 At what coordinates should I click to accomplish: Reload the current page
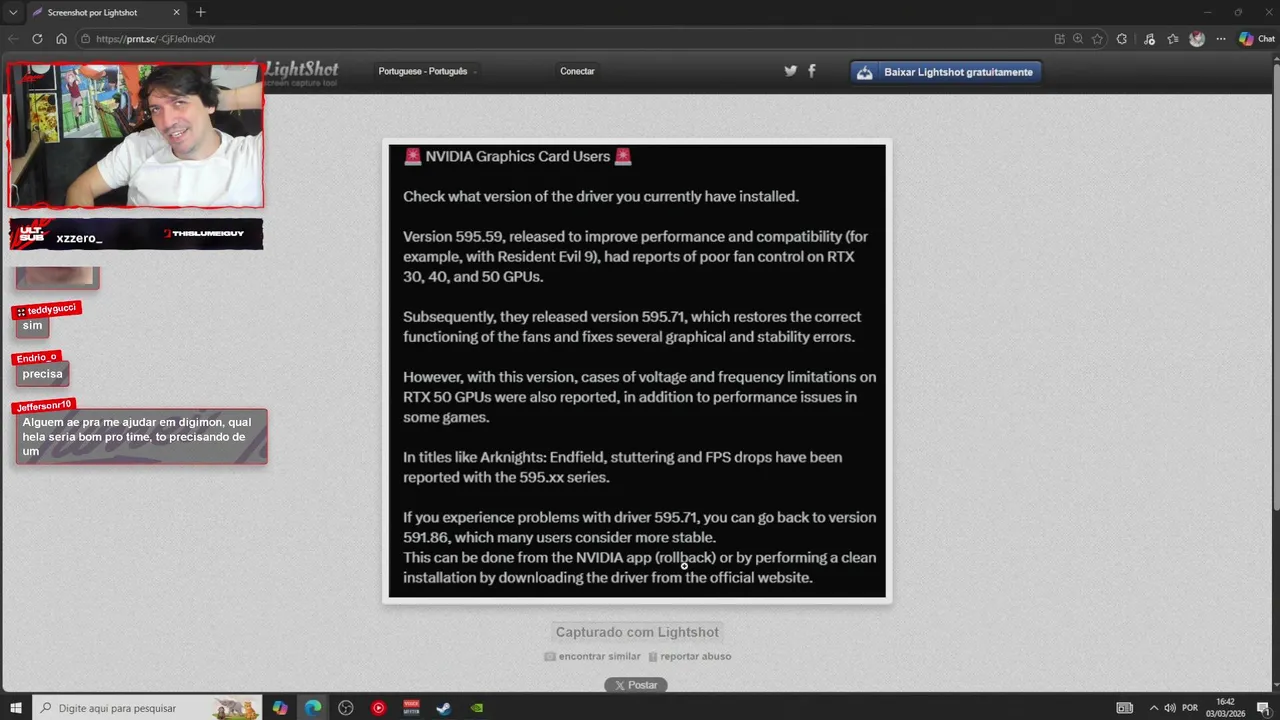click(x=37, y=39)
